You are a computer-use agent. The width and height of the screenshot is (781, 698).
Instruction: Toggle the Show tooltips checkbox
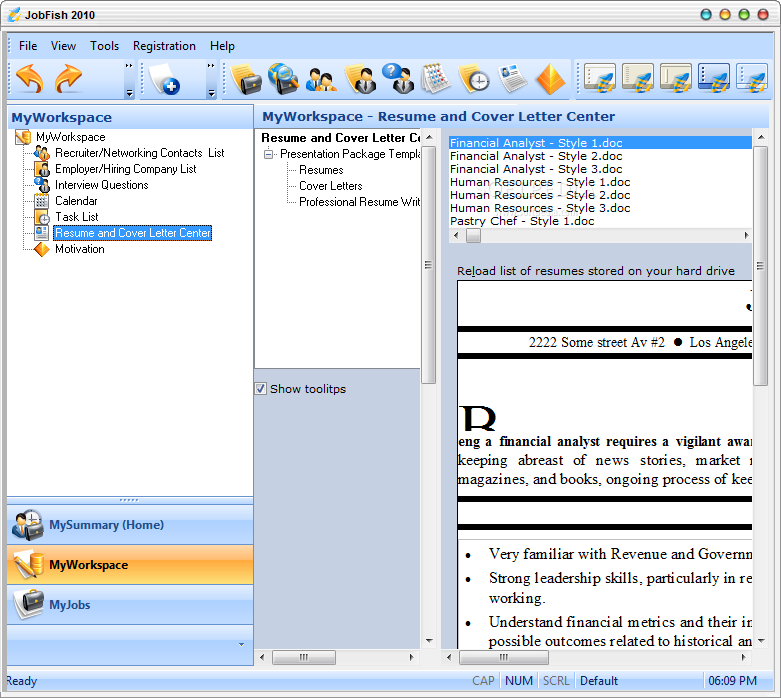click(x=260, y=389)
